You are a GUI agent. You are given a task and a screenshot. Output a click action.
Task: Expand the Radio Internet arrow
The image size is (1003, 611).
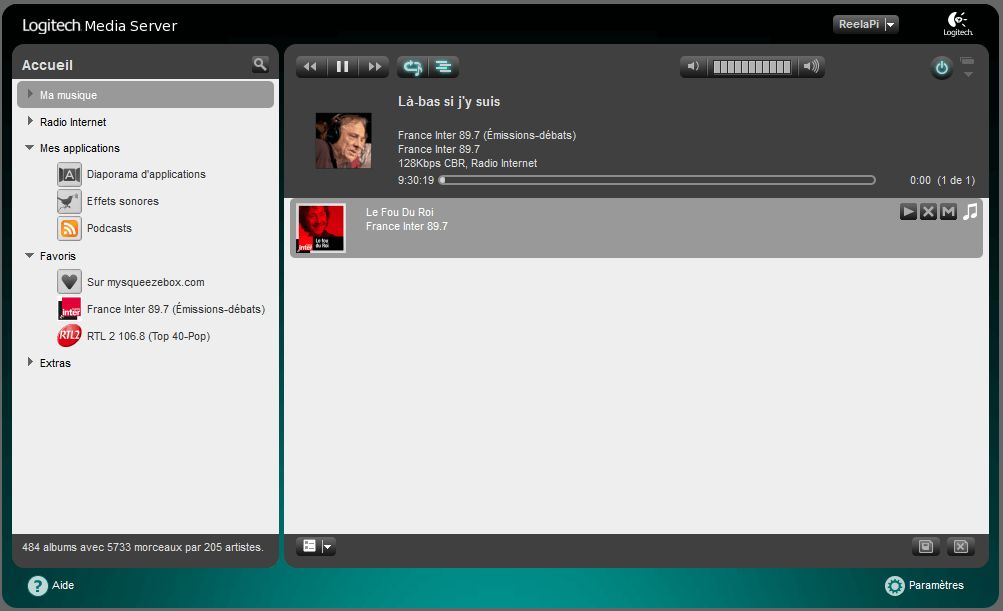tap(29, 121)
